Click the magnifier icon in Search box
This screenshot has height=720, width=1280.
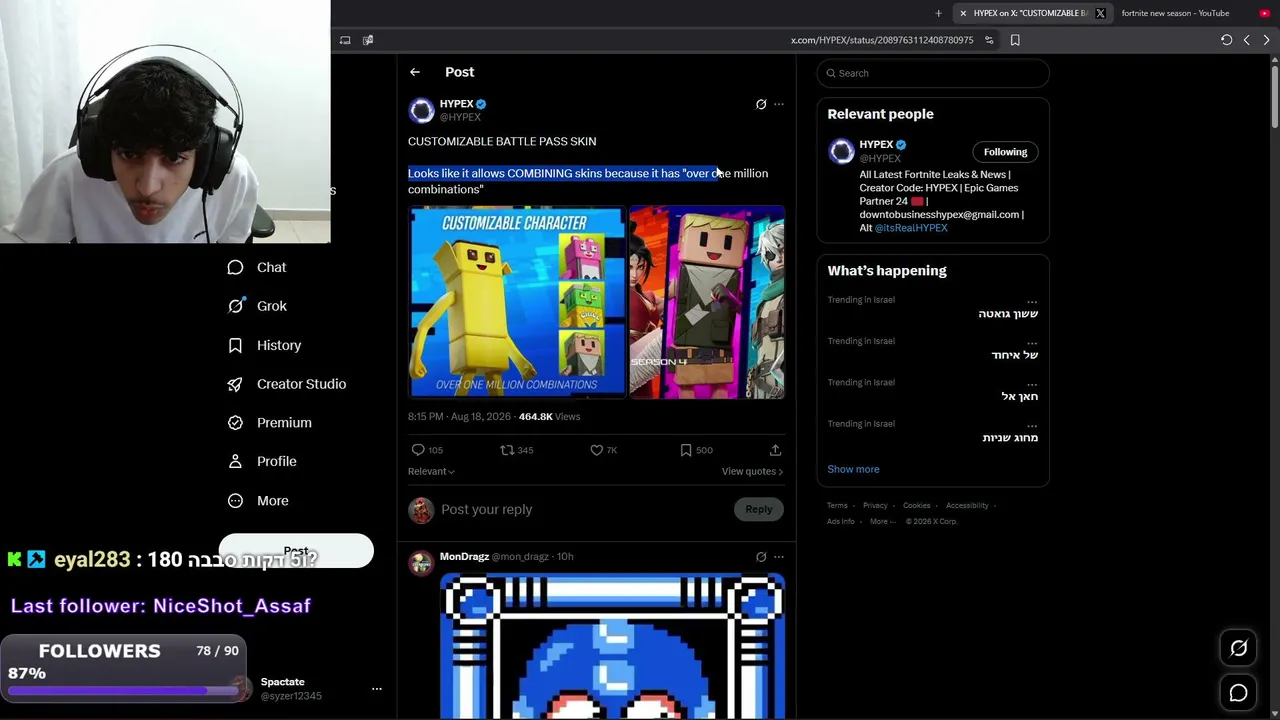coord(829,73)
